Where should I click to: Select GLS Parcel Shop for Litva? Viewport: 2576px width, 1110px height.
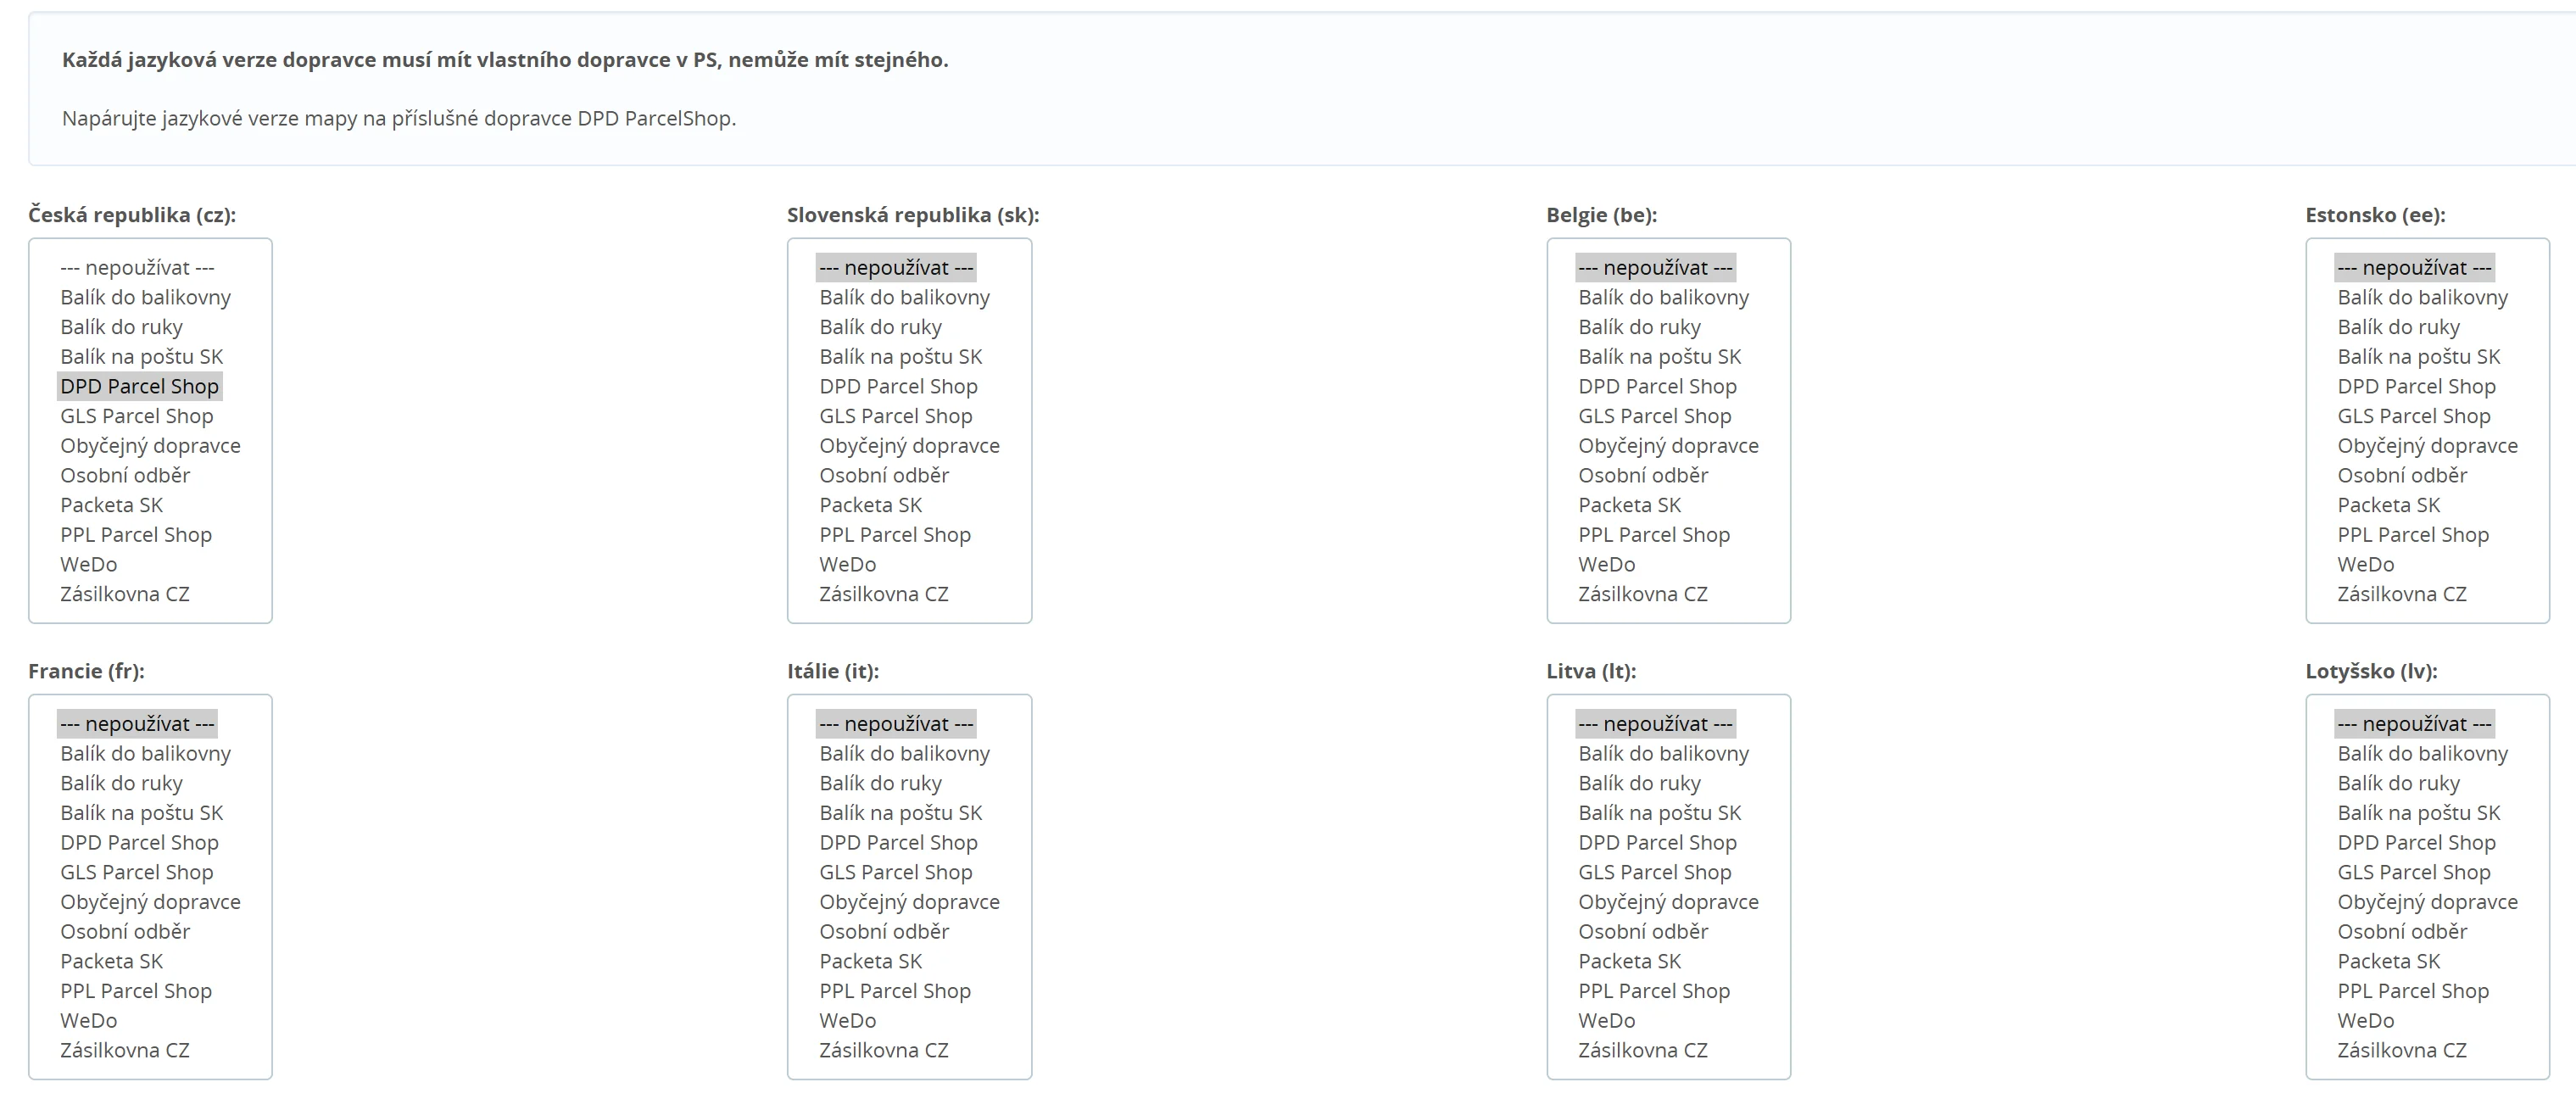pyautogui.click(x=1654, y=872)
